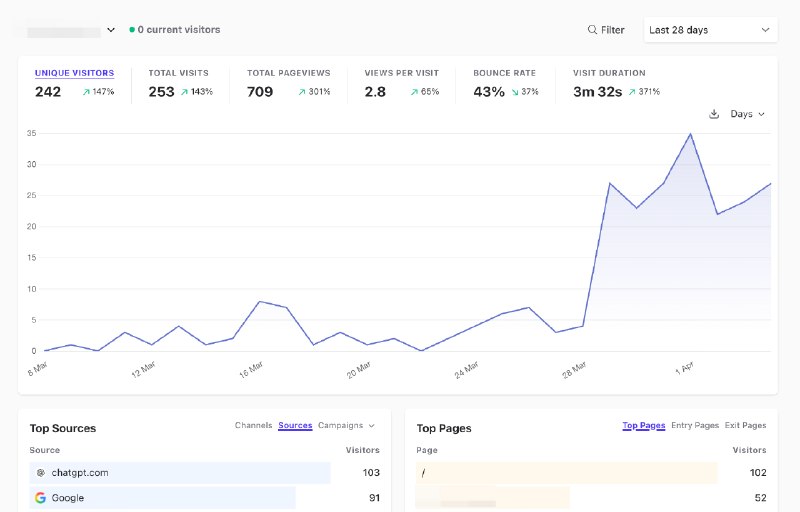This screenshot has height=512, width=800.
Task: Click the download chart data icon
Action: [714, 114]
